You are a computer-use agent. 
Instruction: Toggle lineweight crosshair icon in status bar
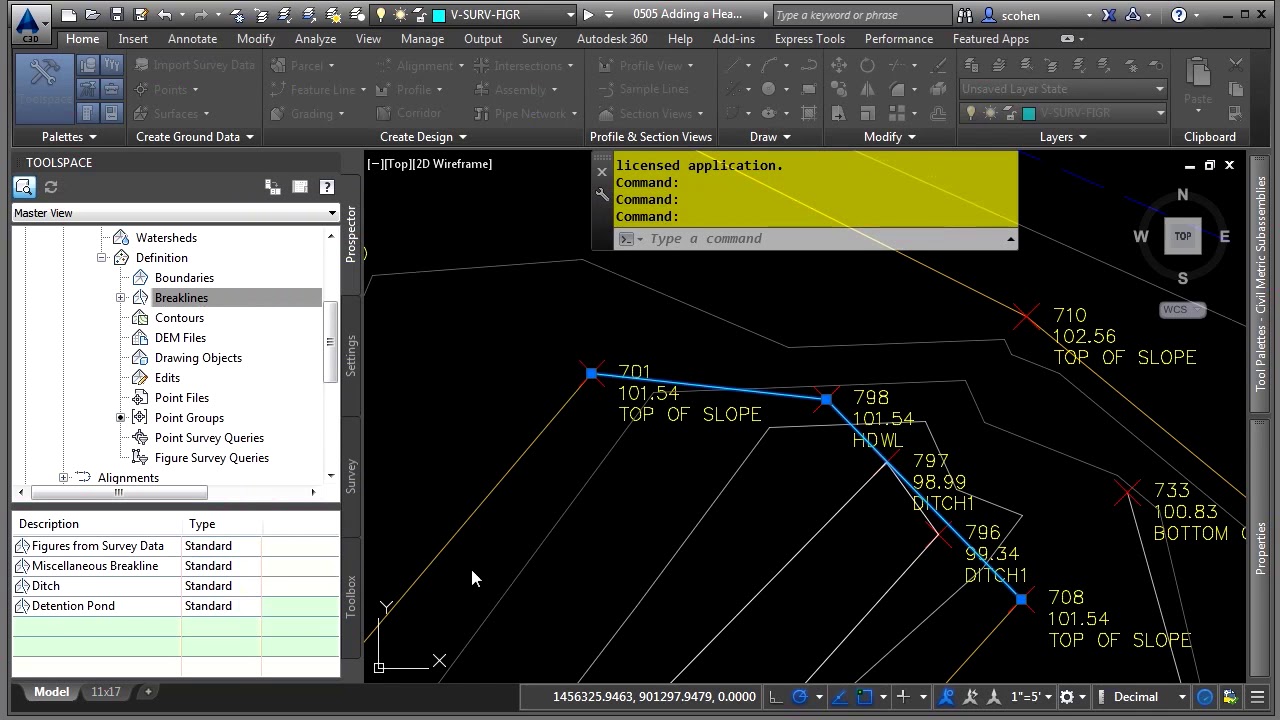pyautogui.click(x=902, y=697)
